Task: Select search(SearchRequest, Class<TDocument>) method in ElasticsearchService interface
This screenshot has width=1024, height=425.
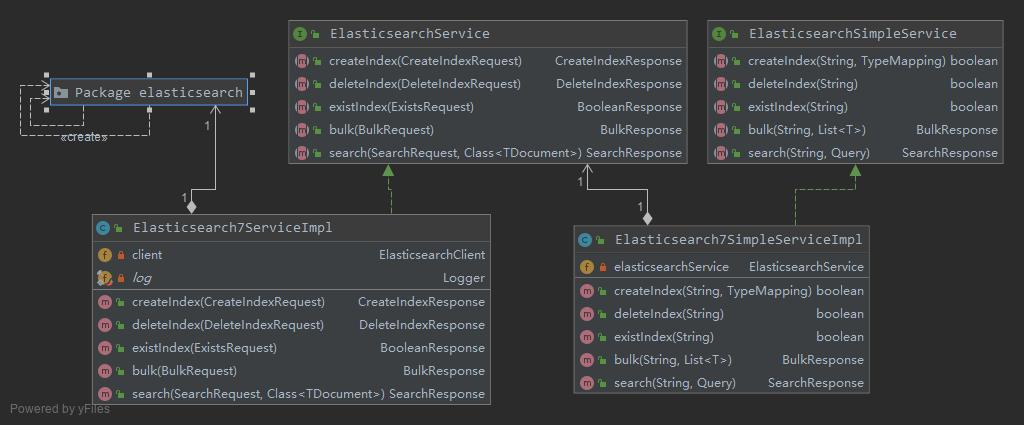Action: [455, 153]
